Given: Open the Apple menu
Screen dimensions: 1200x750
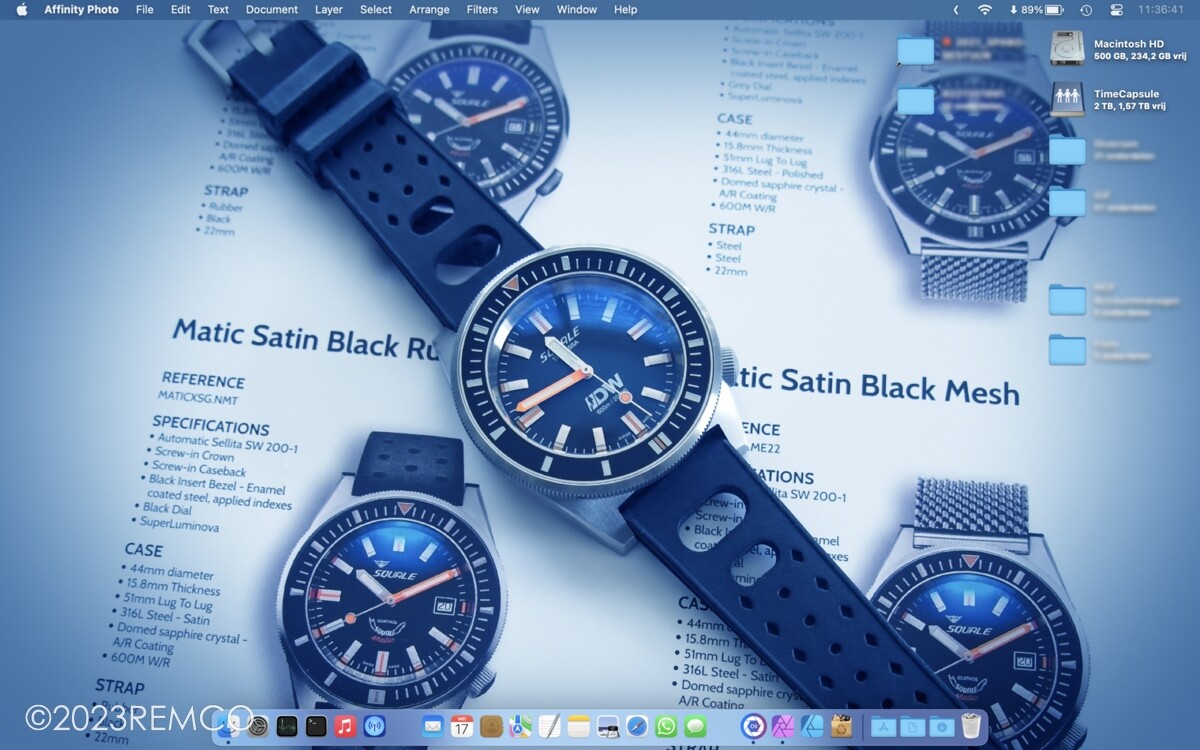Looking at the screenshot, I should (x=22, y=9).
